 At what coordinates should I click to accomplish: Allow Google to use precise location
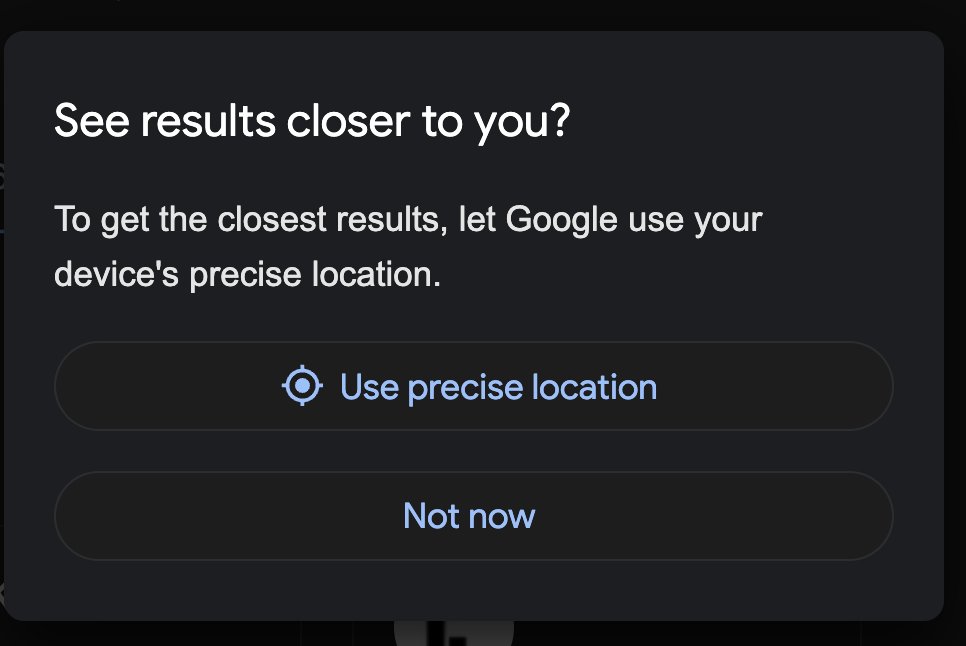coord(474,386)
